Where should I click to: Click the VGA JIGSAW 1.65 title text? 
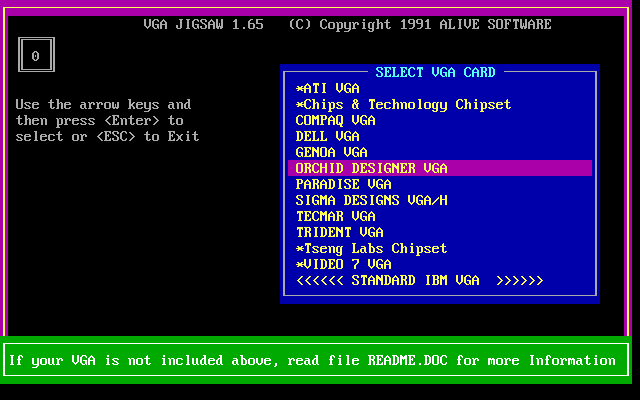[x=203, y=24]
